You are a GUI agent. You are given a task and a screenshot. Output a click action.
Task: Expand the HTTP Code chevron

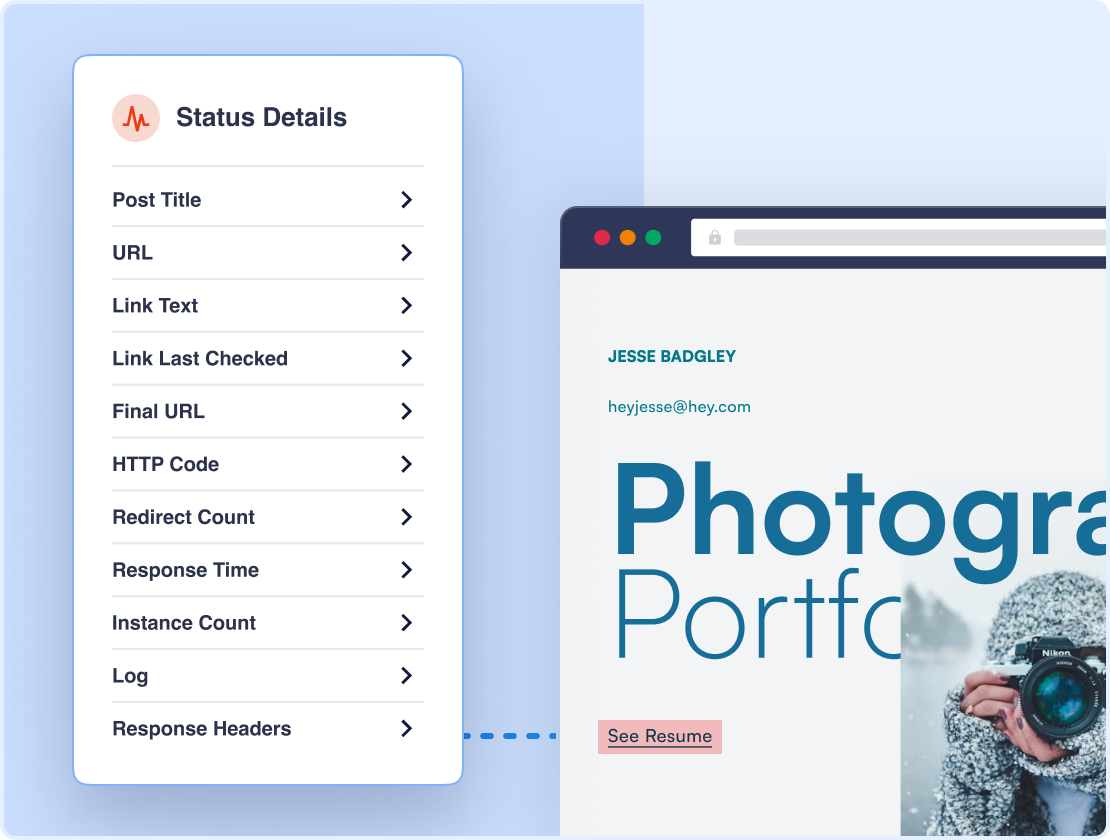[406, 464]
